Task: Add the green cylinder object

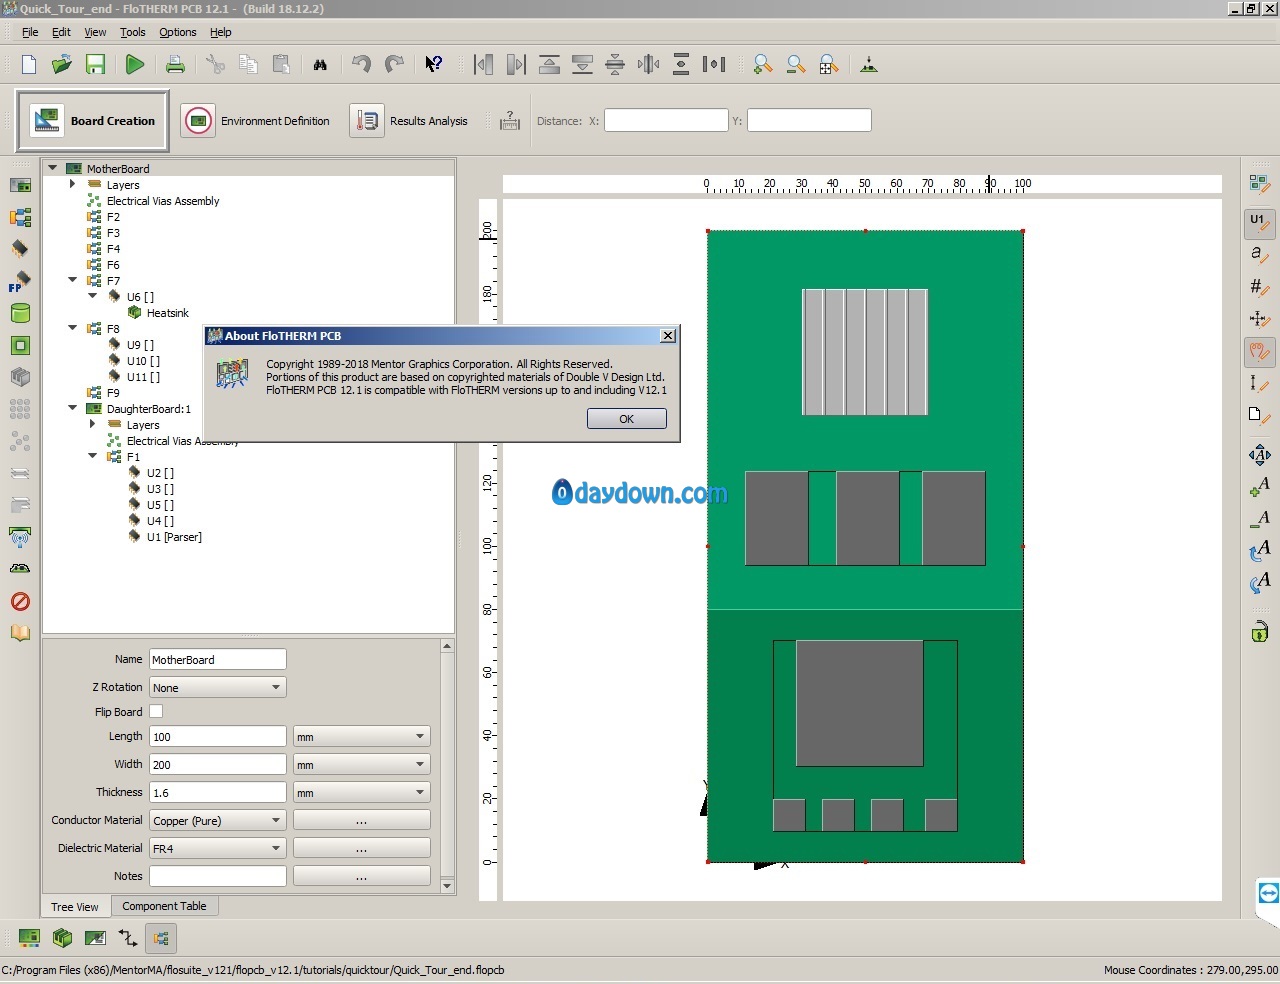Action: (20, 313)
